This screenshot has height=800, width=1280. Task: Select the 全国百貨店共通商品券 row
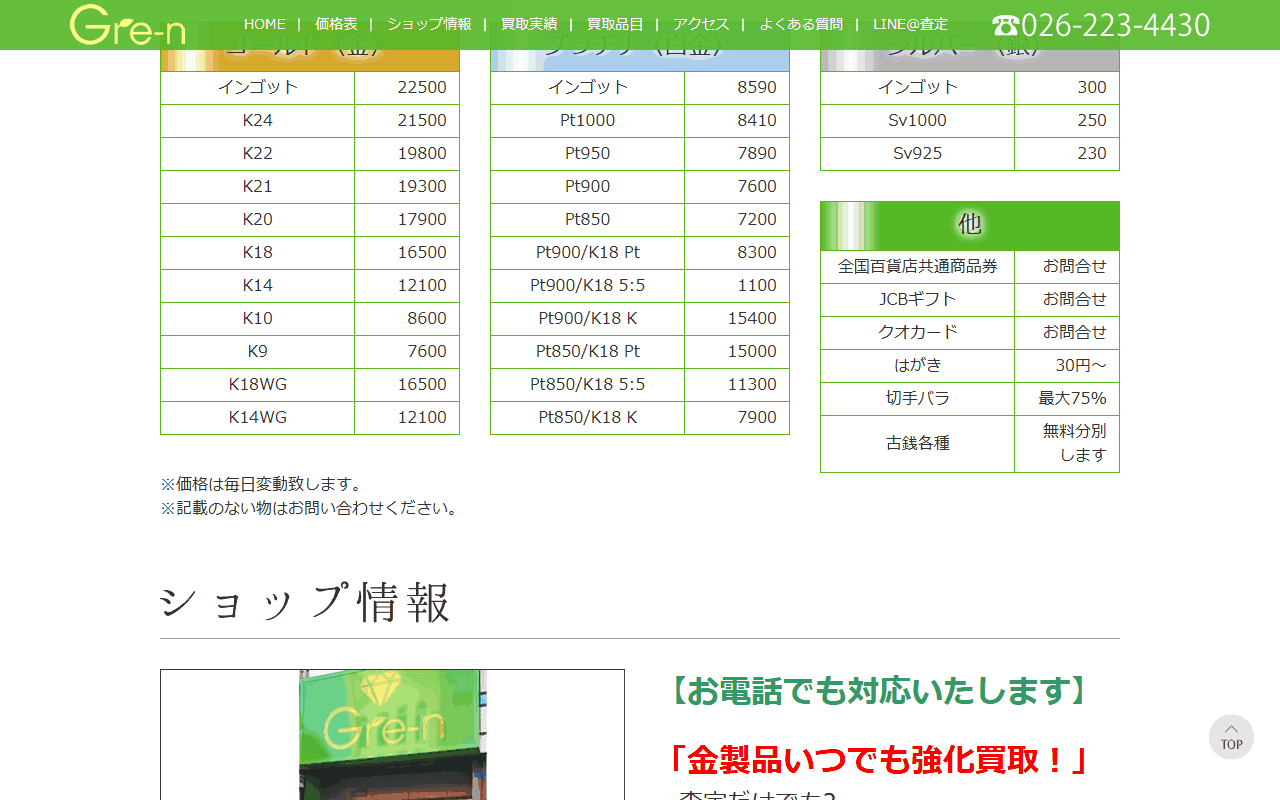tap(970, 267)
